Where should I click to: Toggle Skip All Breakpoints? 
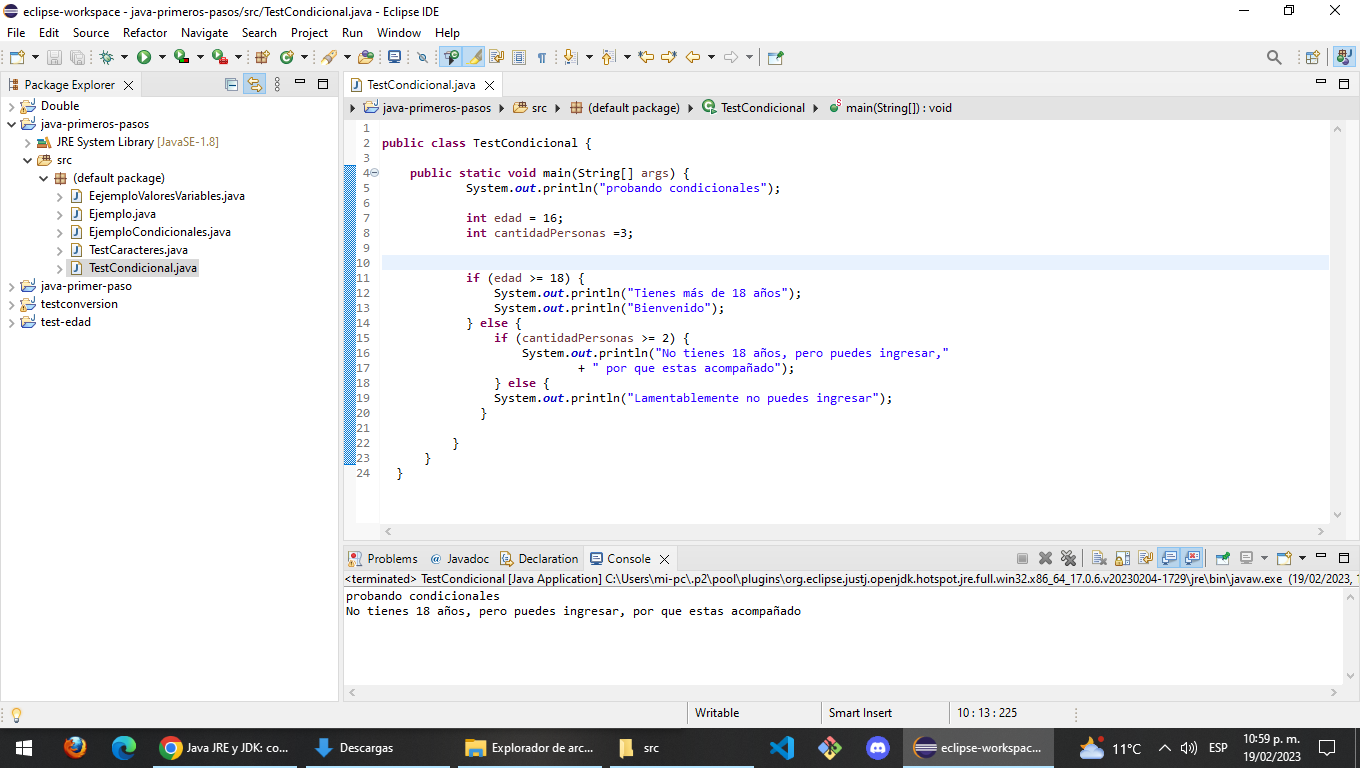pos(422,58)
